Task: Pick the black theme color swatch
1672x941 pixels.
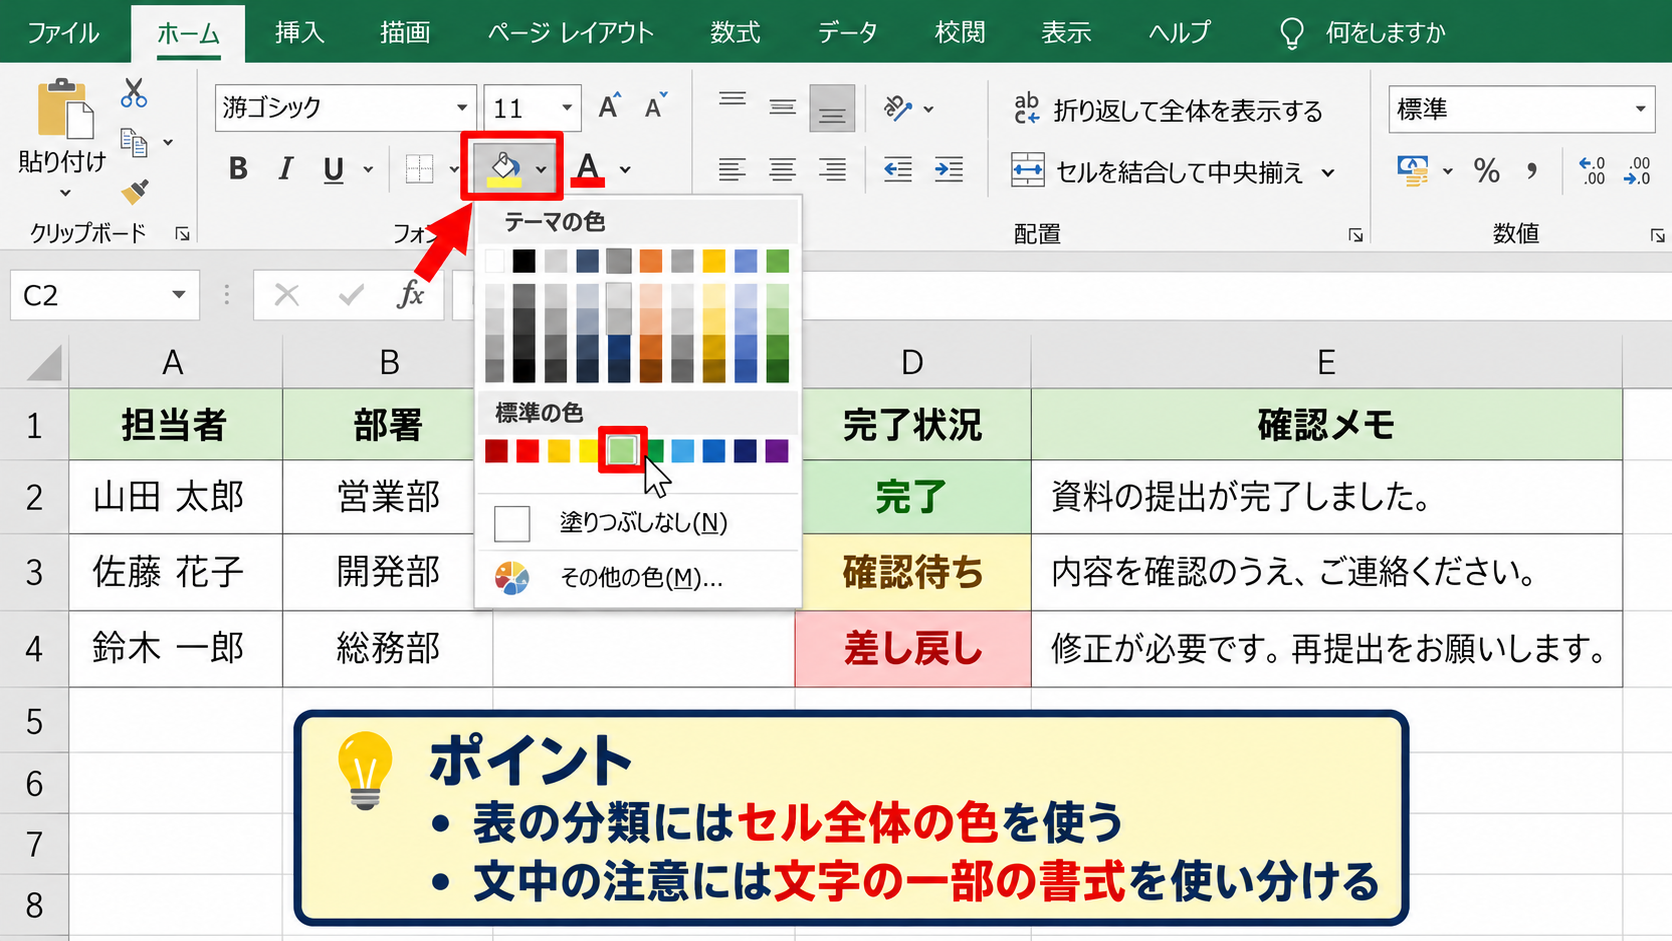Action: (524, 261)
